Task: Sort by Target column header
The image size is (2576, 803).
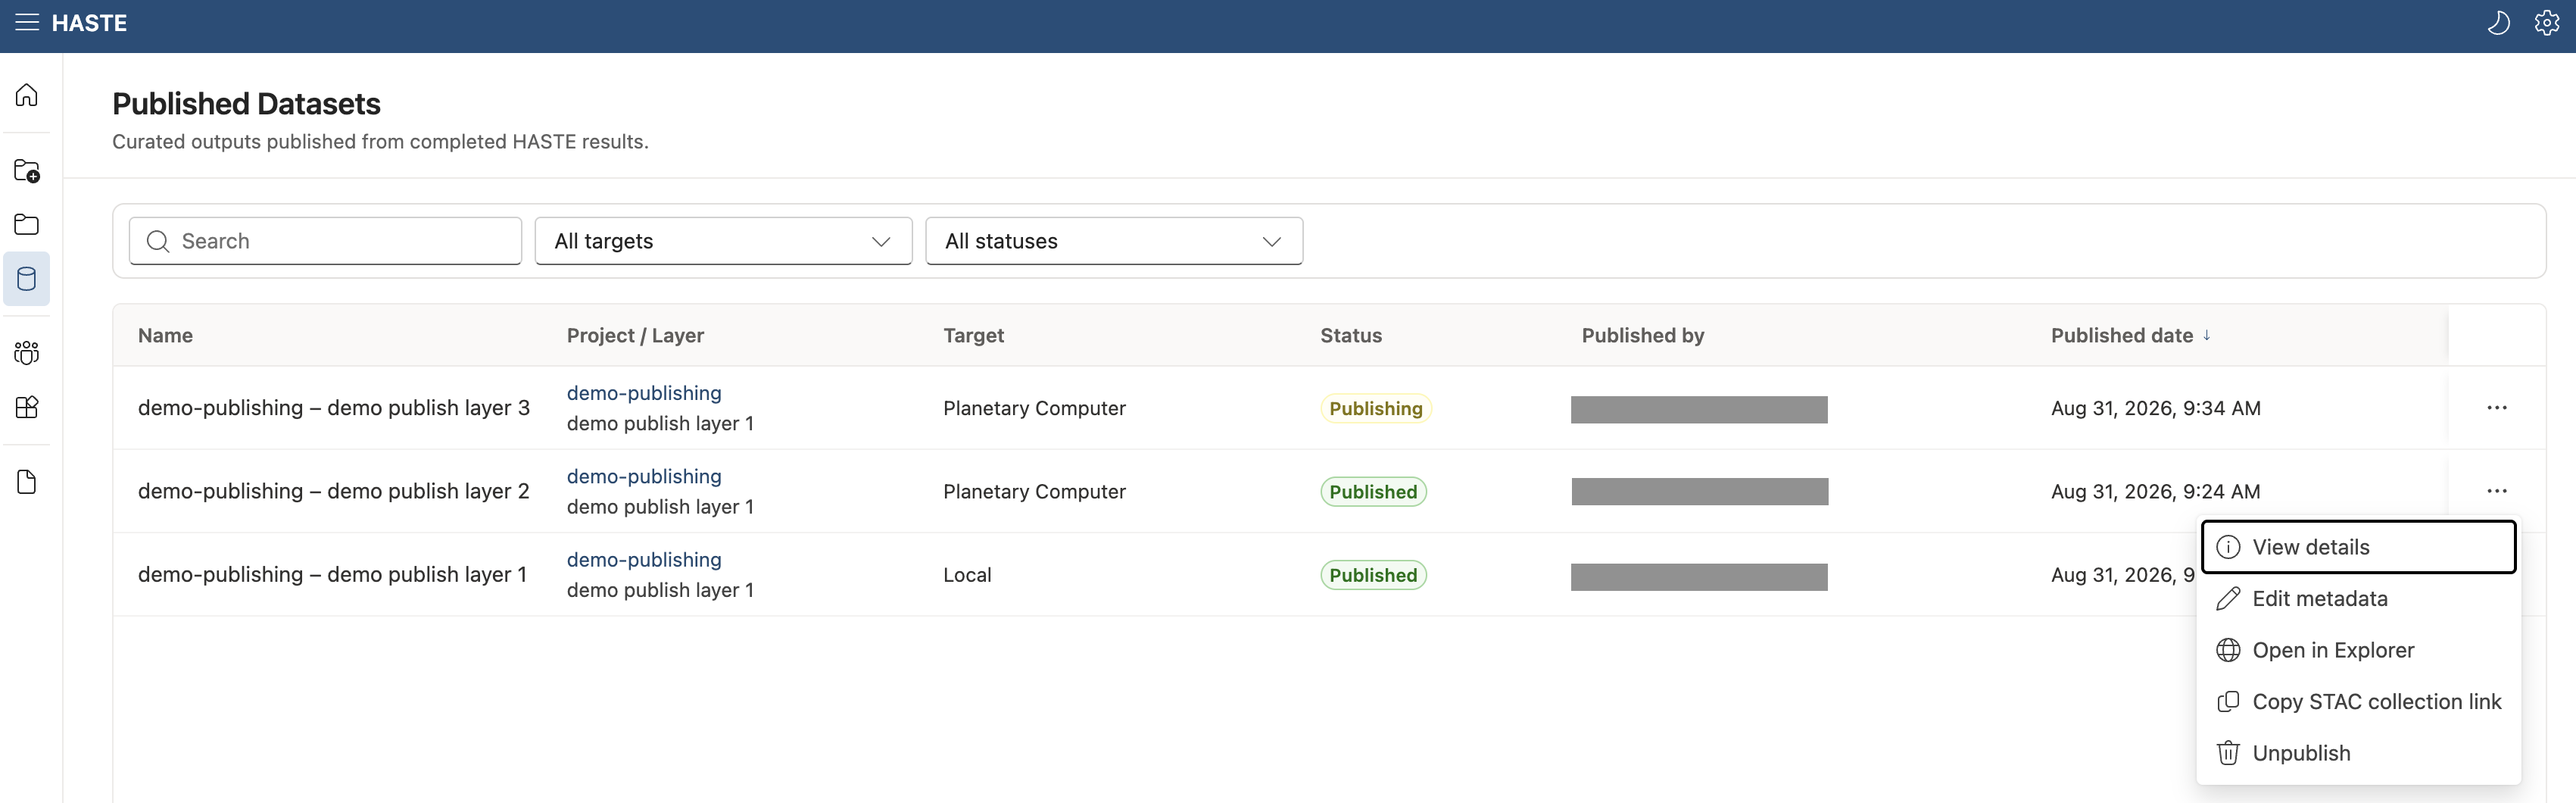Action: (x=973, y=336)
